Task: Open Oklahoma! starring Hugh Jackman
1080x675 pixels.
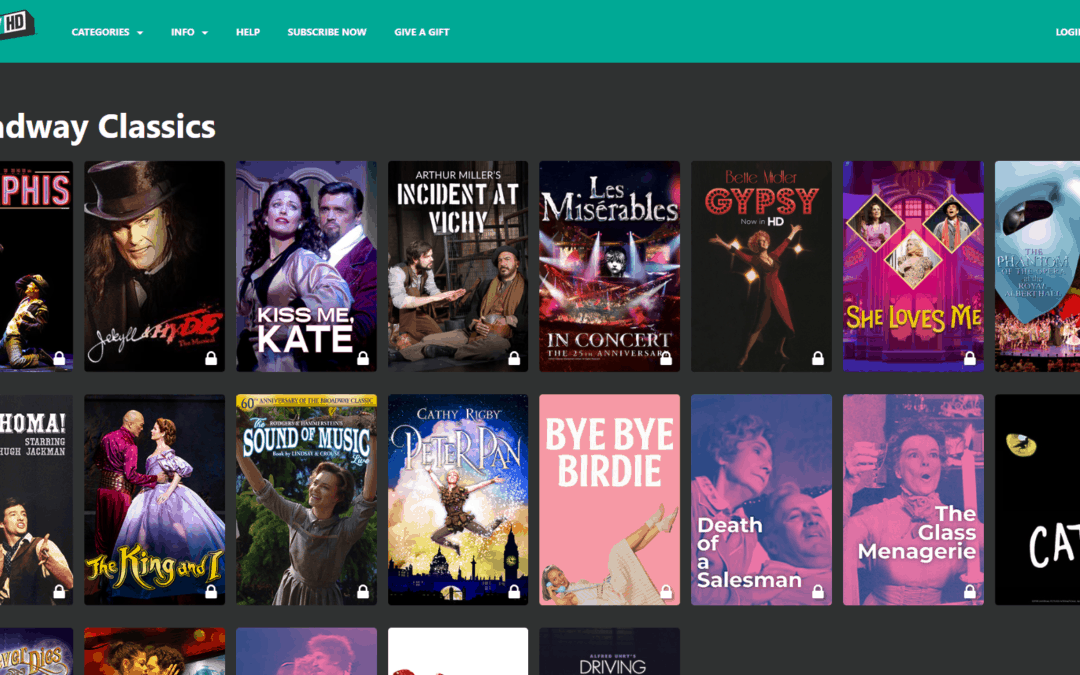Action: click(37, 500)
